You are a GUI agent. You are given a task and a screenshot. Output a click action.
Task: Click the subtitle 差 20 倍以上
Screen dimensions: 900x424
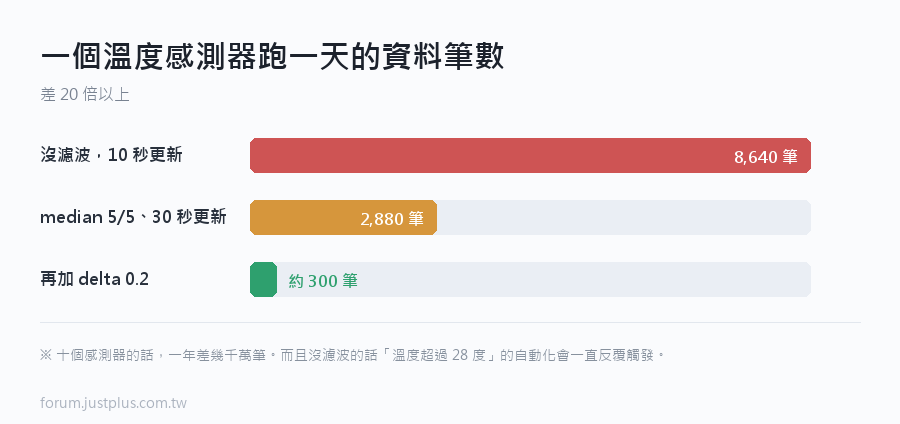click(85, 94)
